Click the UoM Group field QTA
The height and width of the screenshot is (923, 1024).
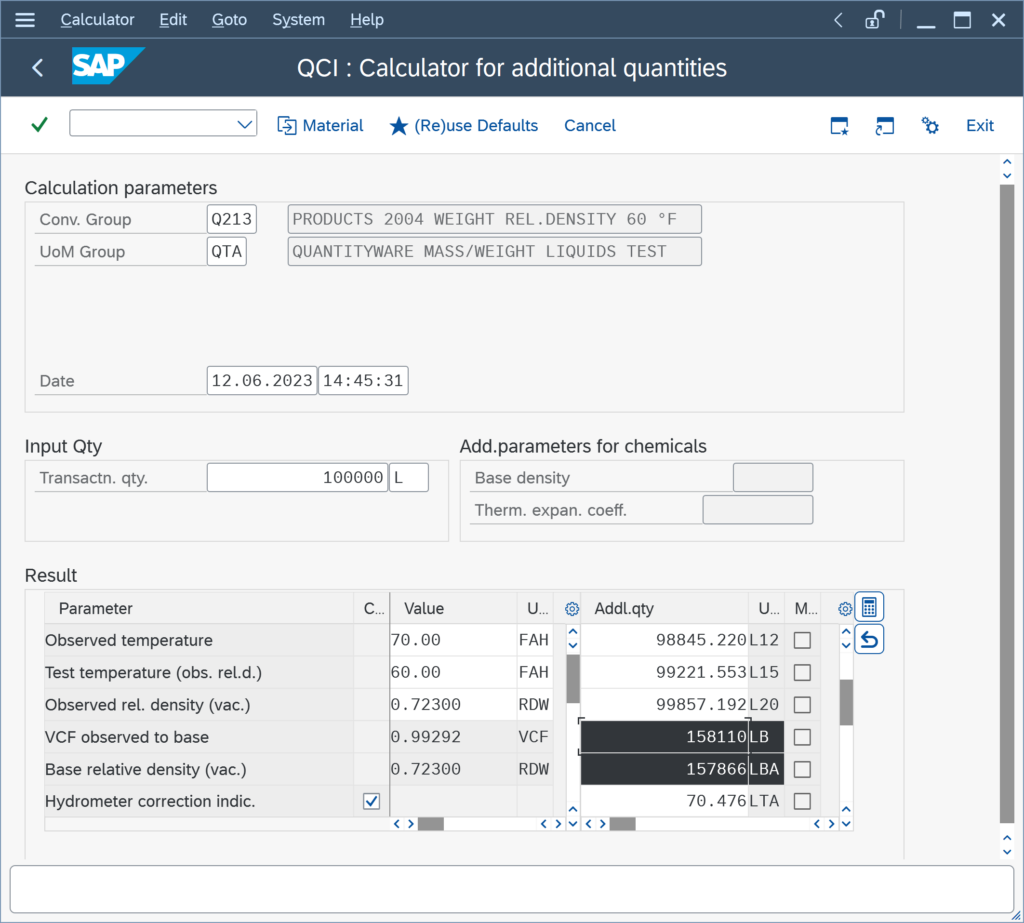pos(227,251)
